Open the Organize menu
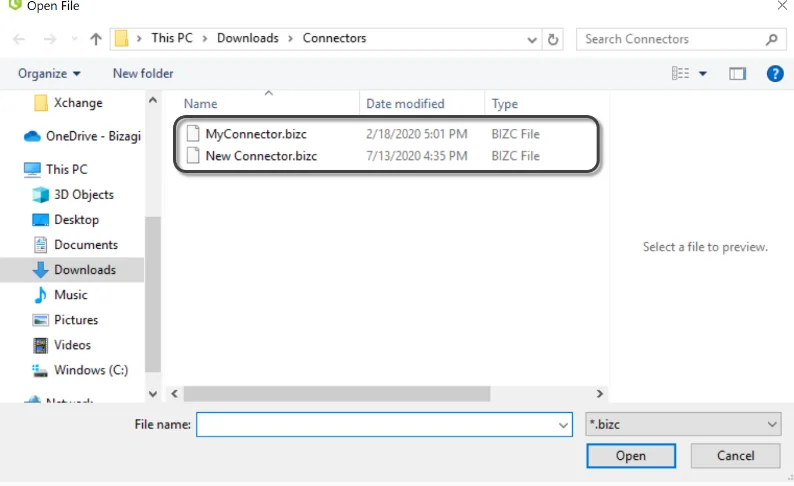 [x=49, y=74]
